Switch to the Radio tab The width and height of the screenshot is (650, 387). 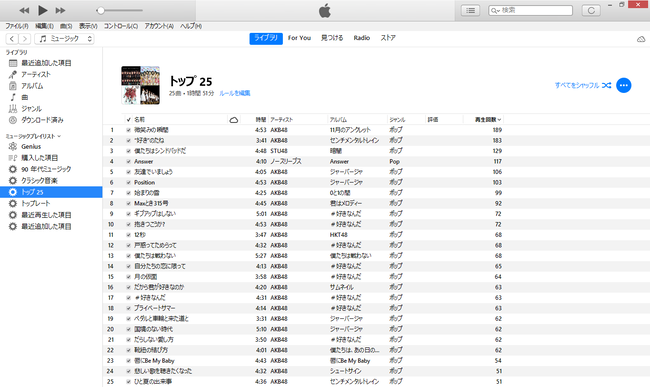coord(361,38)
